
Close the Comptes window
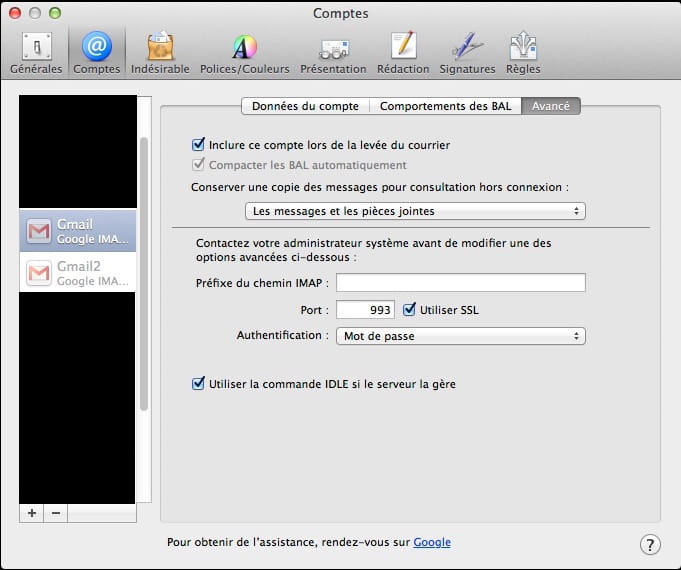(x=15, y=13)
